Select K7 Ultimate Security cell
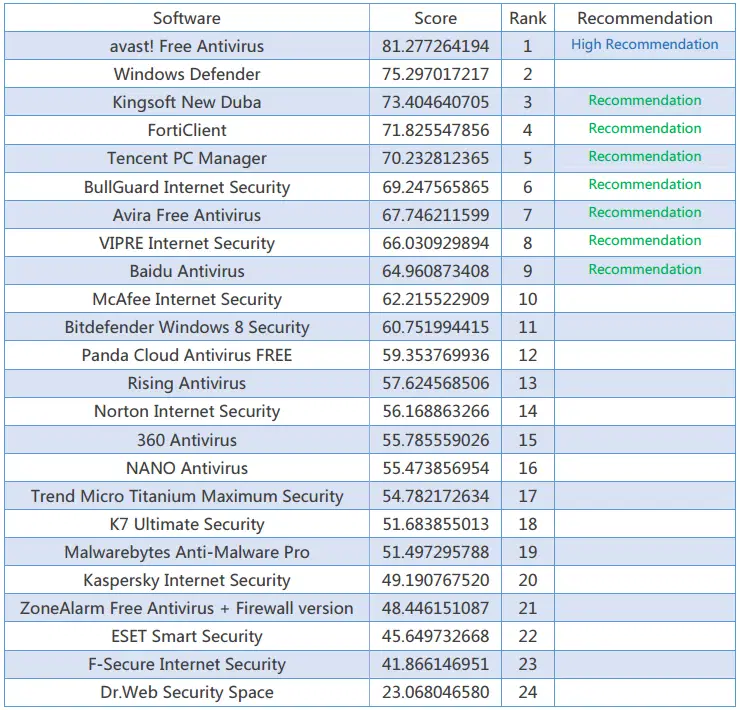The width and height of the screenshot is (740, 710). tap(187, 524)
